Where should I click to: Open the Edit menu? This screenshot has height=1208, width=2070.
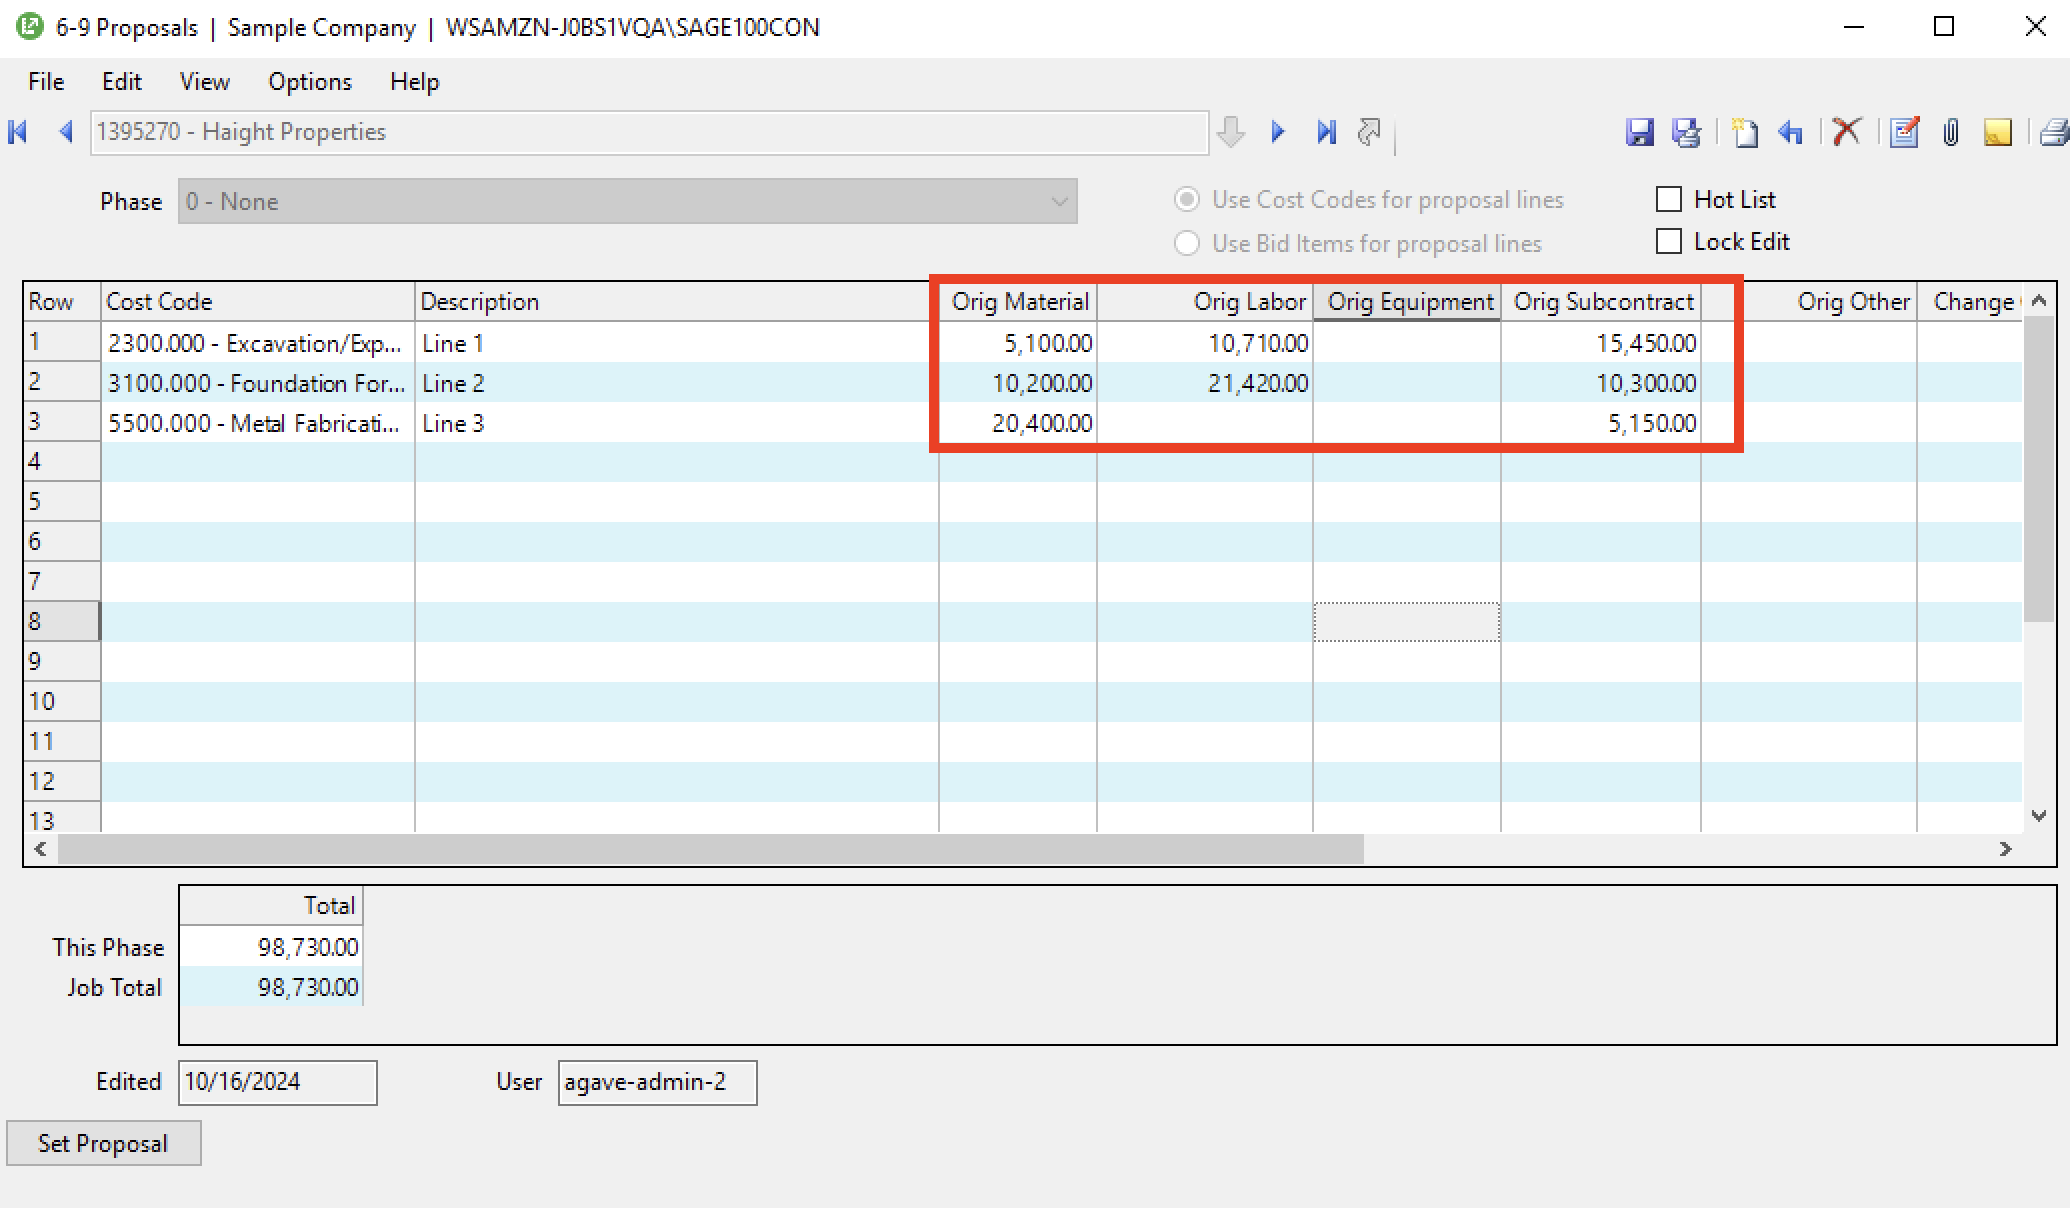tap(121, 82)
